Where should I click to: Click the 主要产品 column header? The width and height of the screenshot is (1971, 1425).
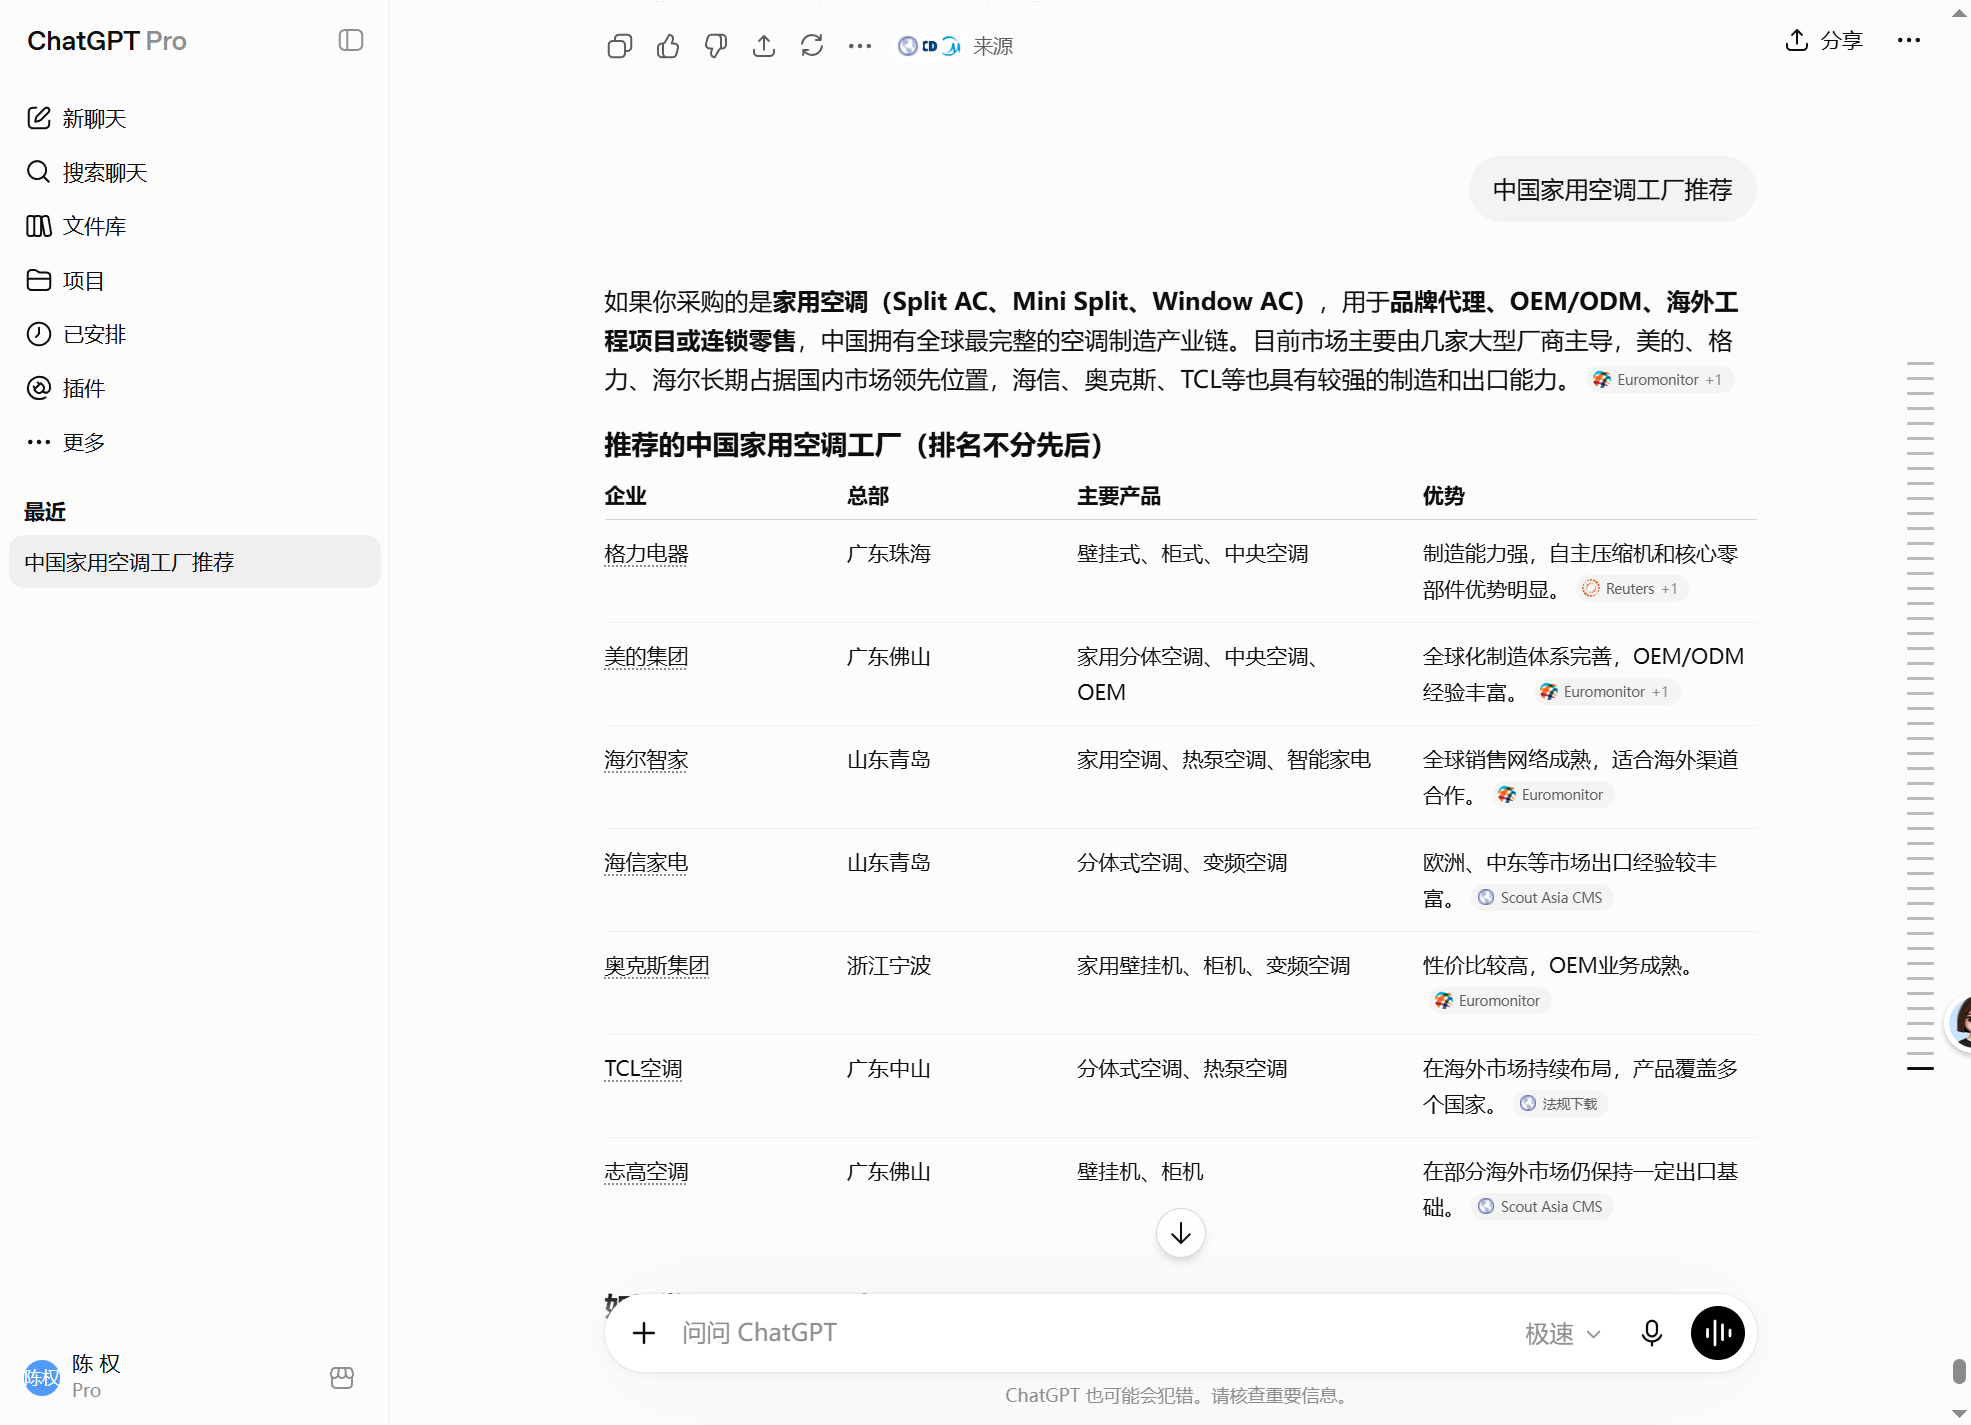tap(1119, 496)
